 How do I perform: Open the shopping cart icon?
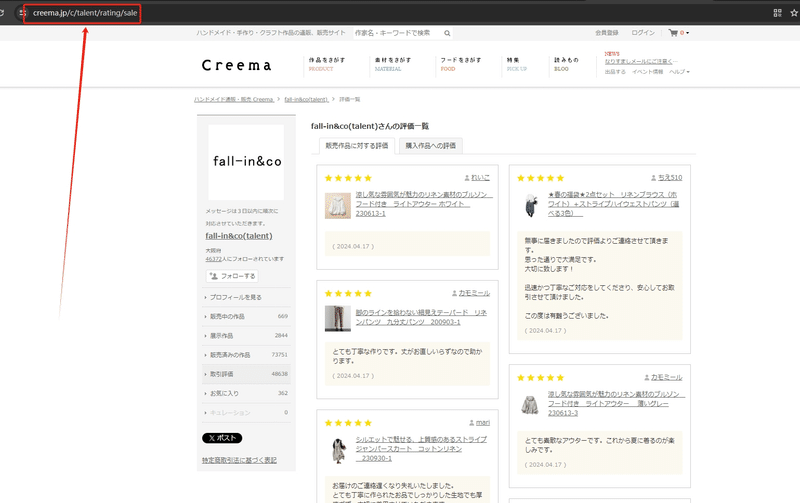673,33
